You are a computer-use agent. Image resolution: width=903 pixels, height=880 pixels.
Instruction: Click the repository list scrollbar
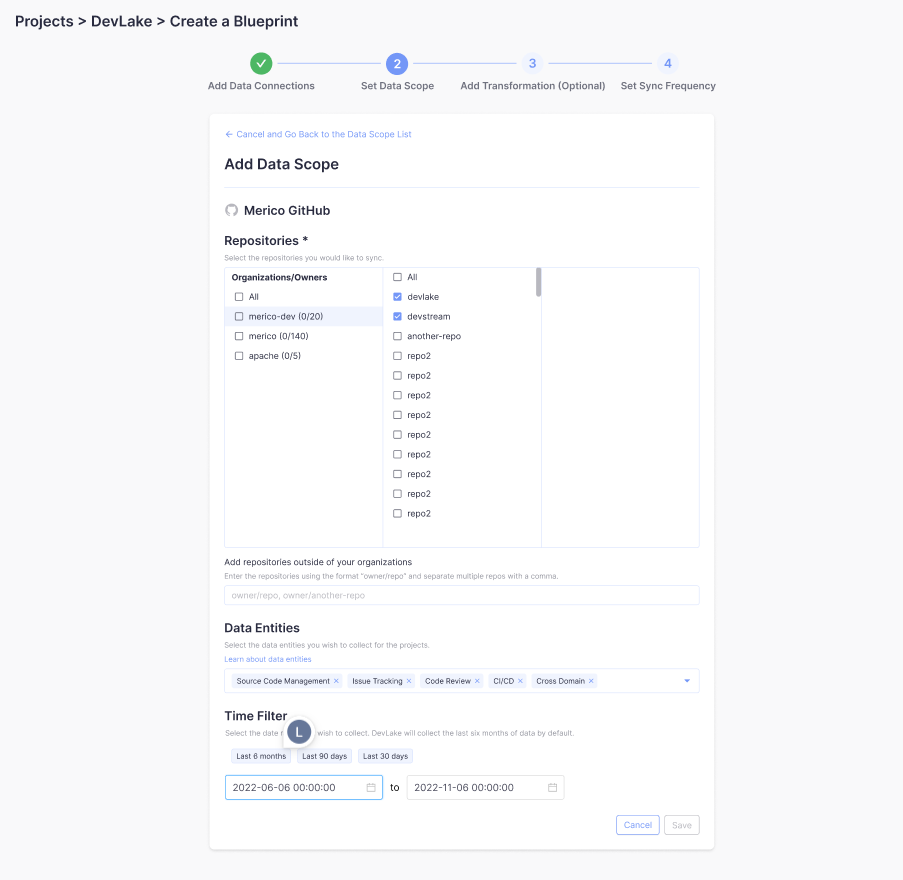(538, 282)
